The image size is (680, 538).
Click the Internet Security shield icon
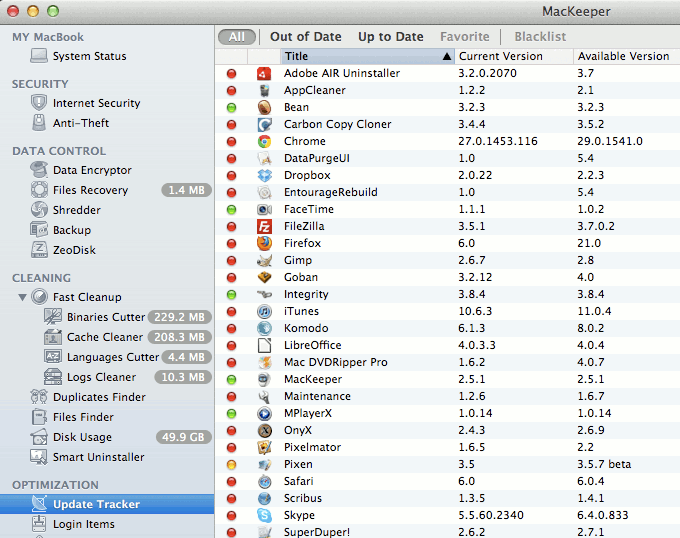point(39,103)
